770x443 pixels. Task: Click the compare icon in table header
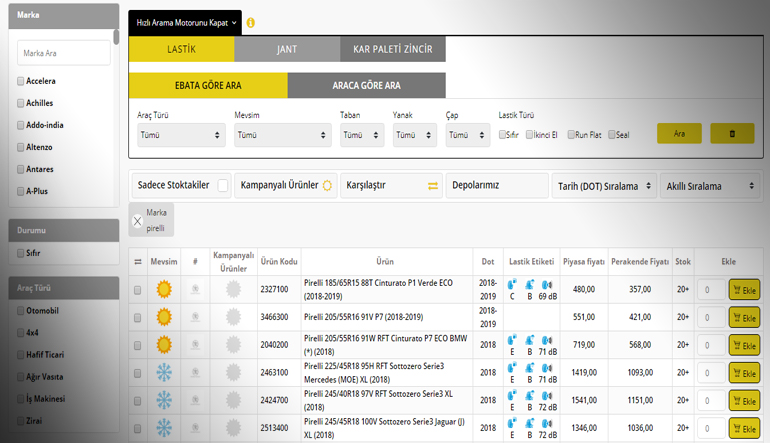[138, 262]
